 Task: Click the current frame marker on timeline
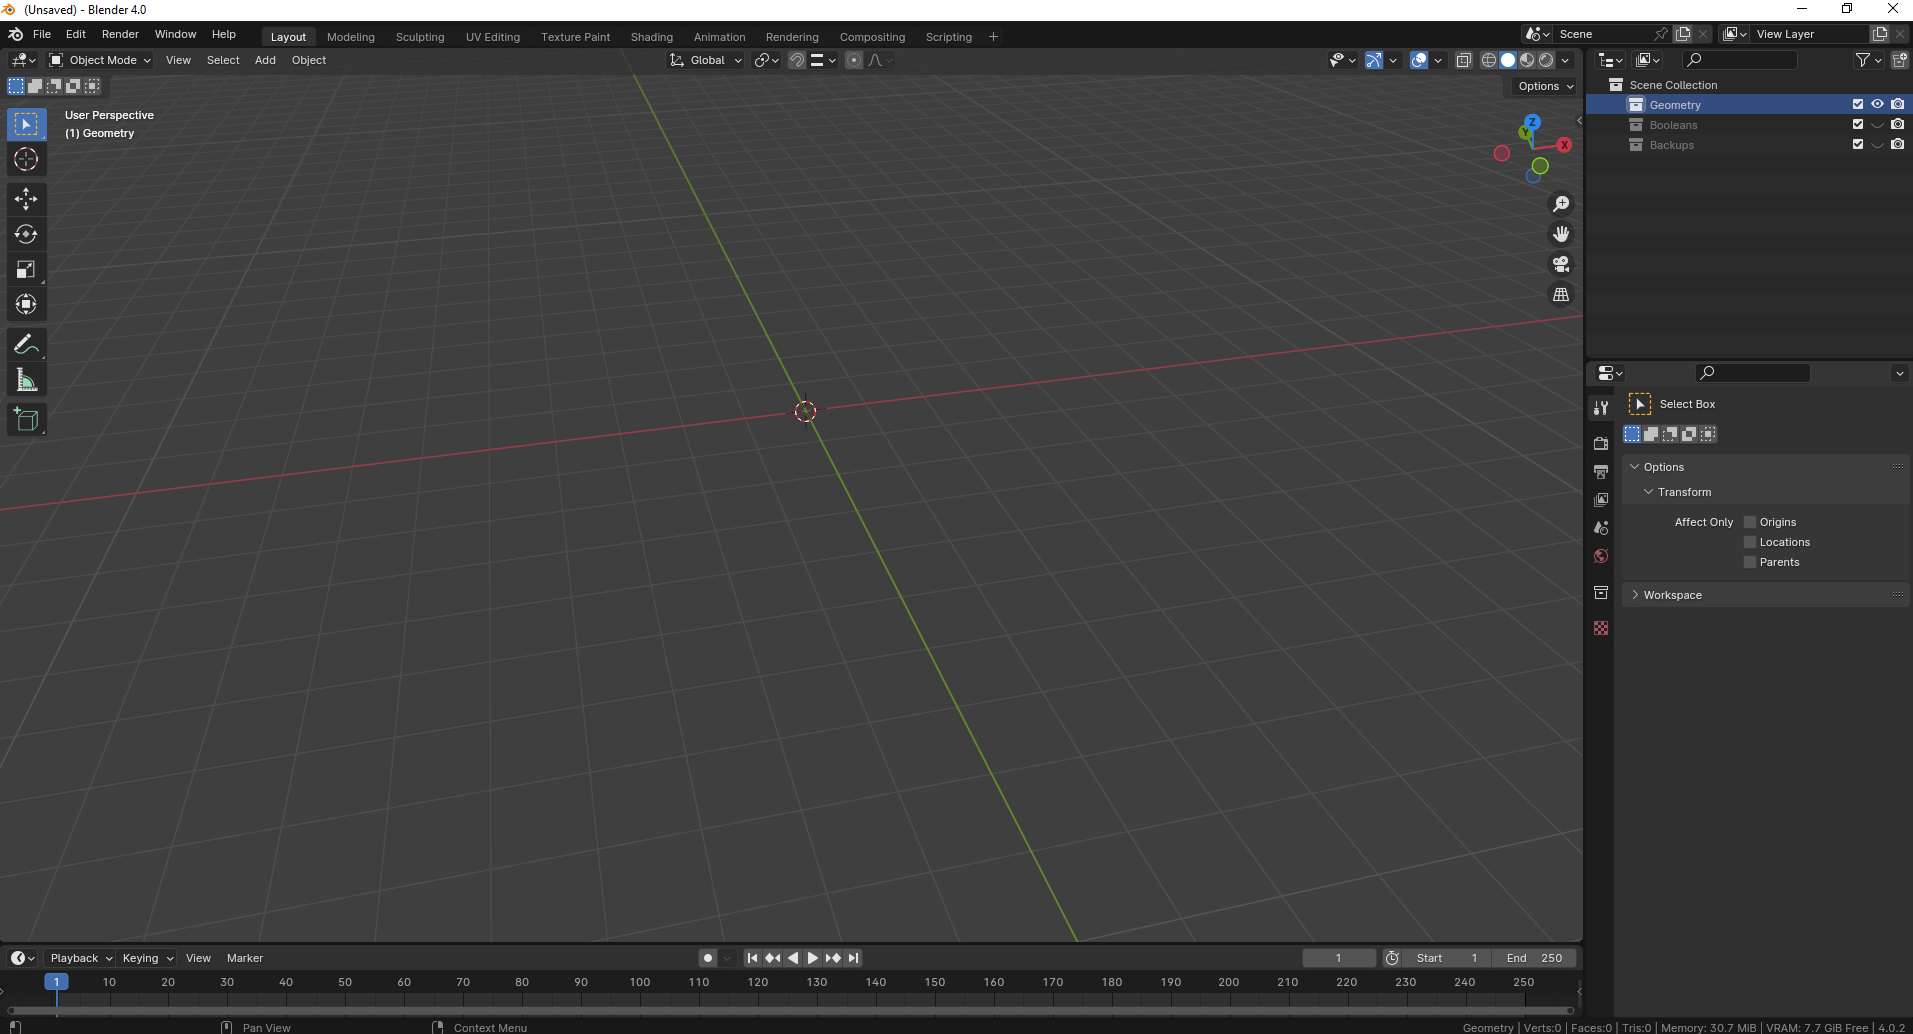[x=57, y=982]
